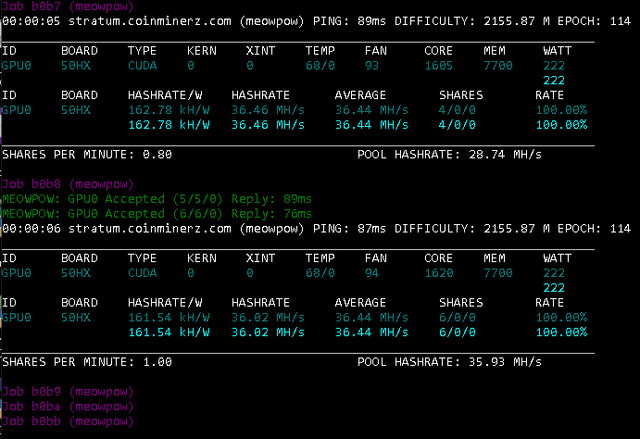Click the Job b0bb (meowpow) line

tap(68, 421)
